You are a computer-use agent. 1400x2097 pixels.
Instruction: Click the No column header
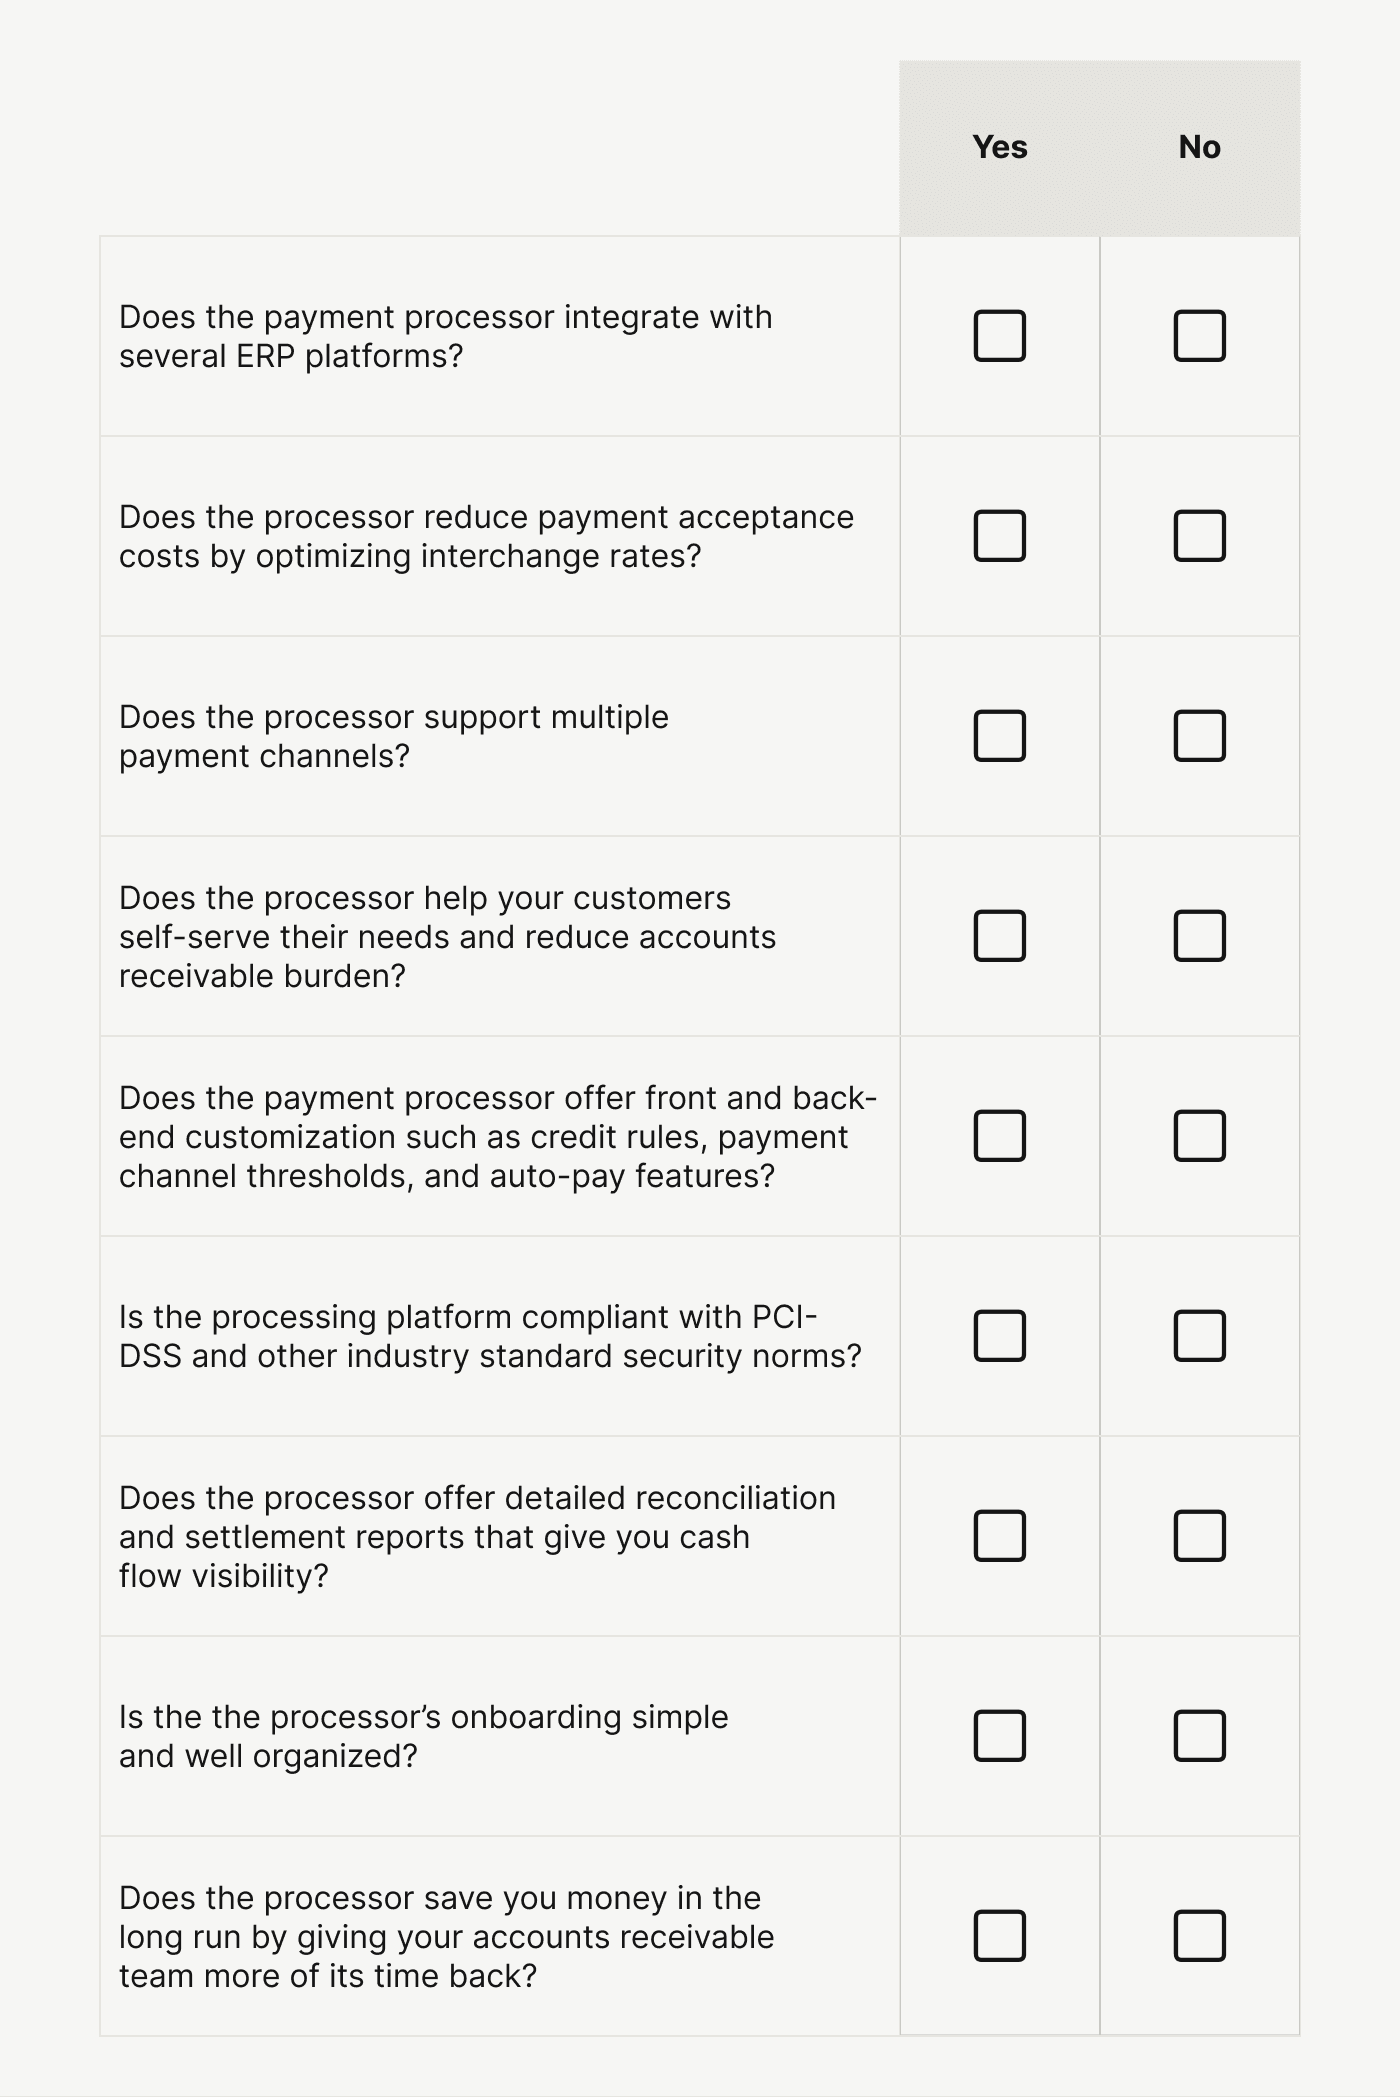[x=1199, y=147]
